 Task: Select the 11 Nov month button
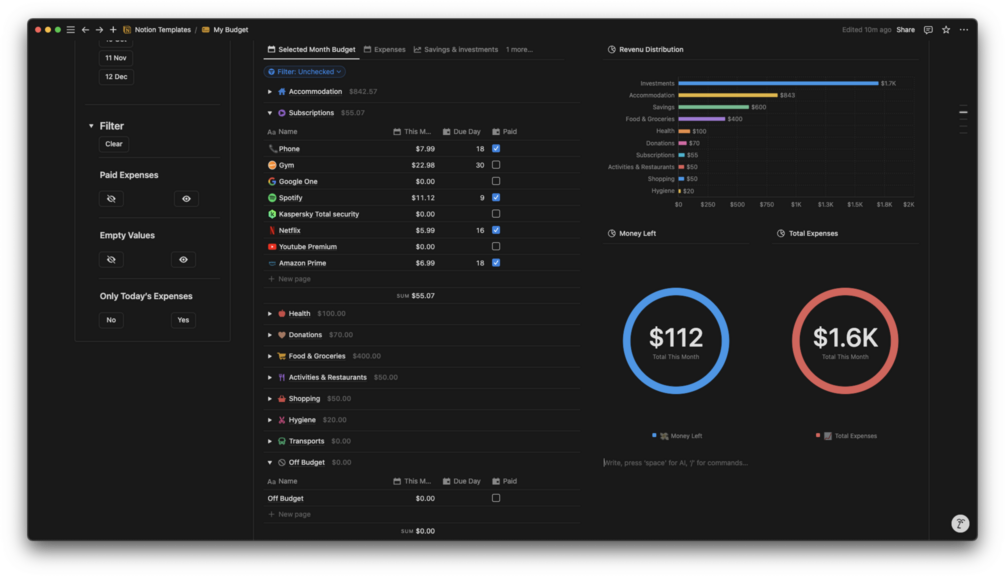116,58
